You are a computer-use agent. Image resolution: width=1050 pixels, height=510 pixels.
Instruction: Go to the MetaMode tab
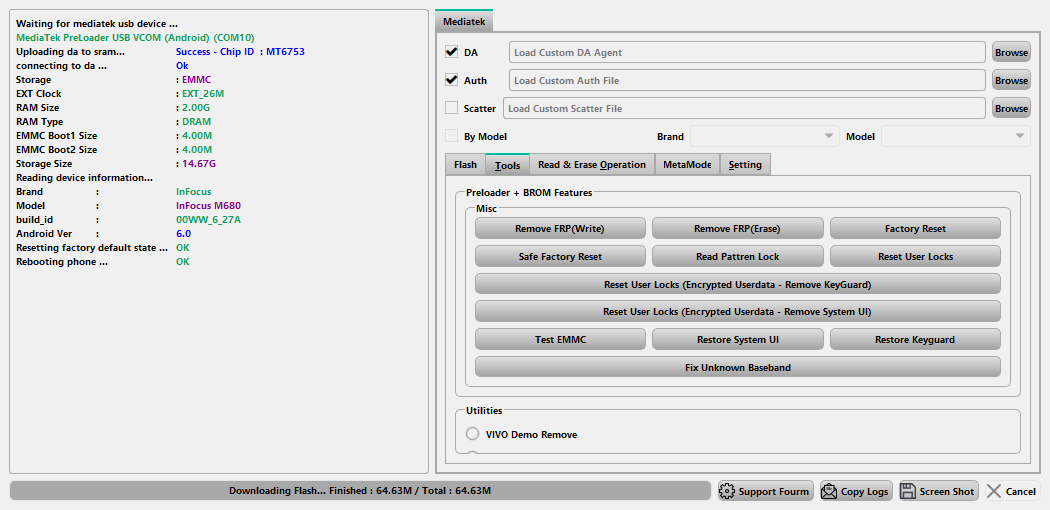[x=687, y=165]
